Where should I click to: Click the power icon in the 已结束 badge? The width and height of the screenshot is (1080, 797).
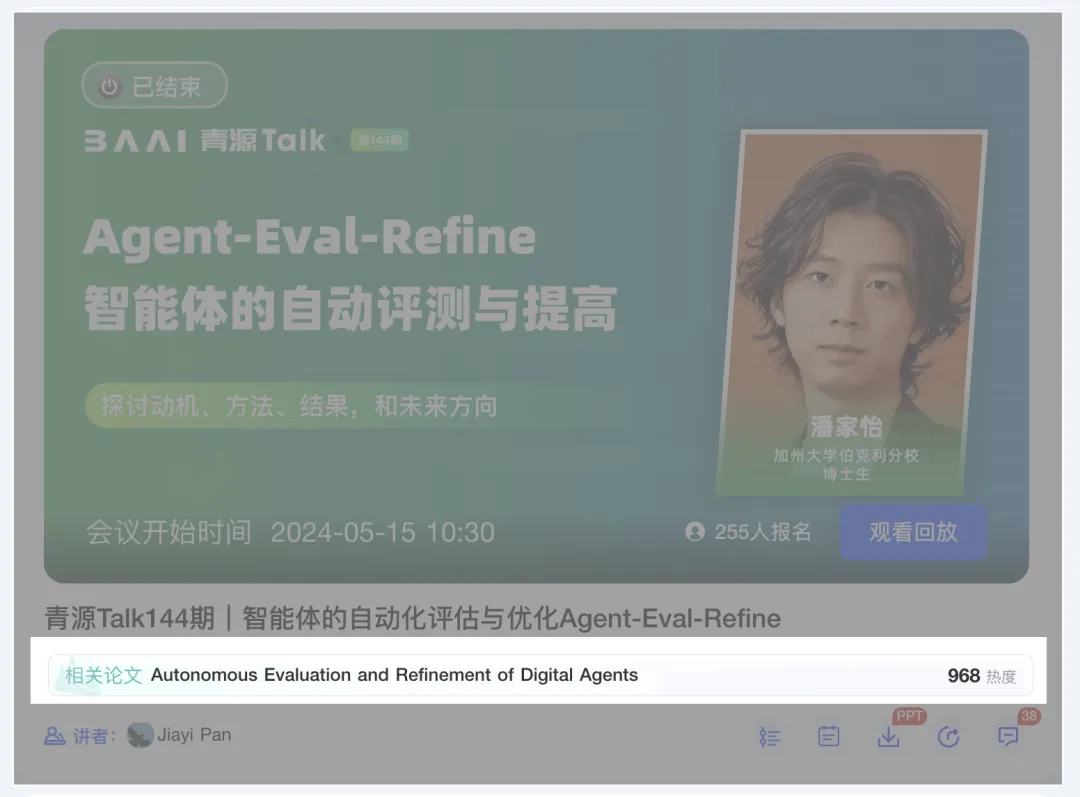108,87
